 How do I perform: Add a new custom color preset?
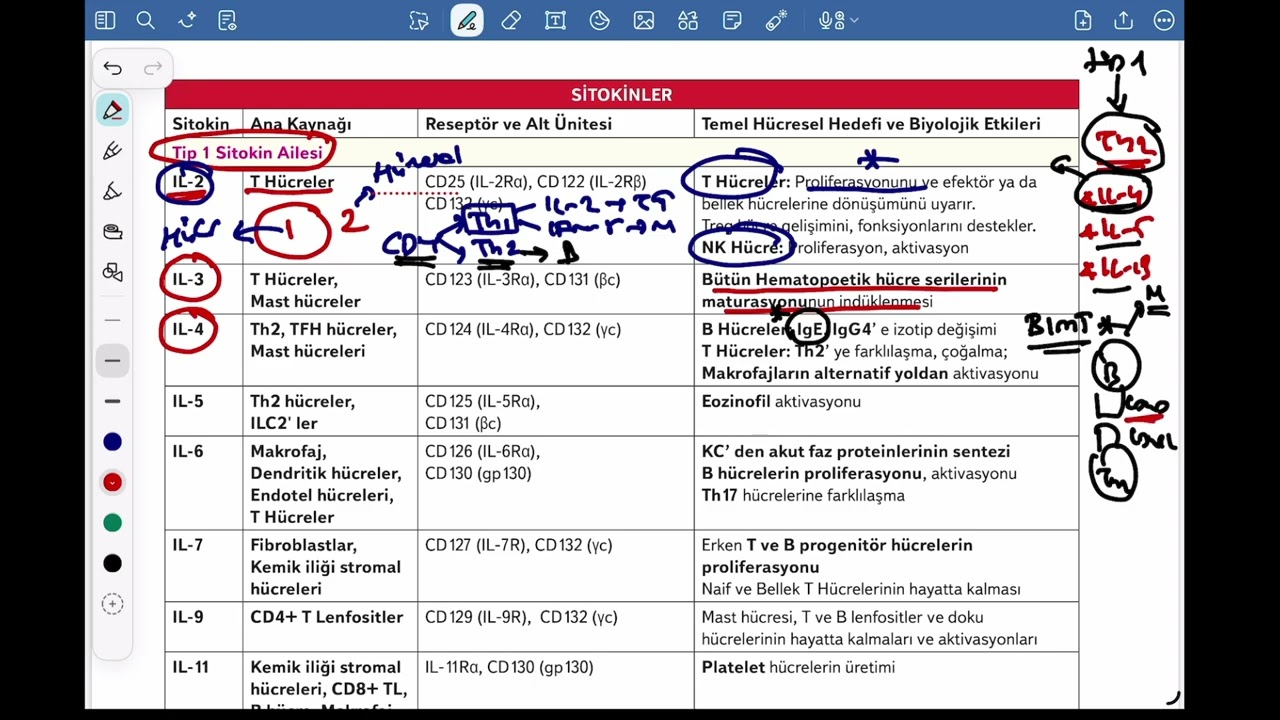[x=112, y=604]
